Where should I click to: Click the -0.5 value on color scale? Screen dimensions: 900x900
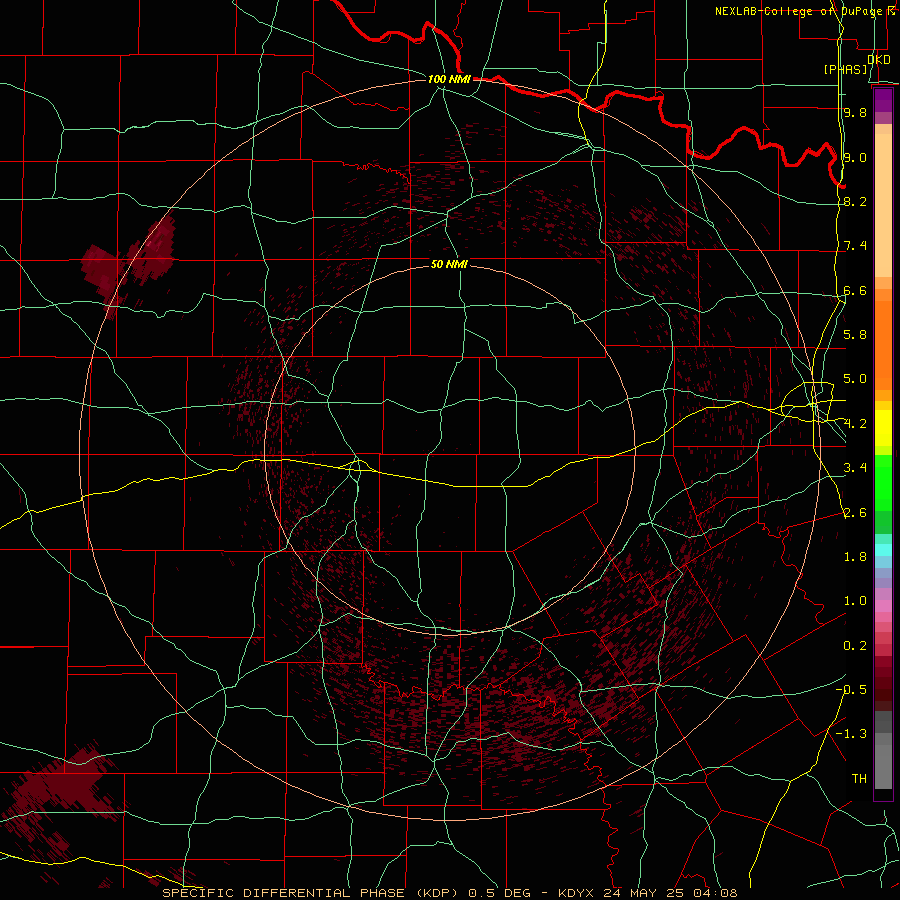tap(852, 689)
